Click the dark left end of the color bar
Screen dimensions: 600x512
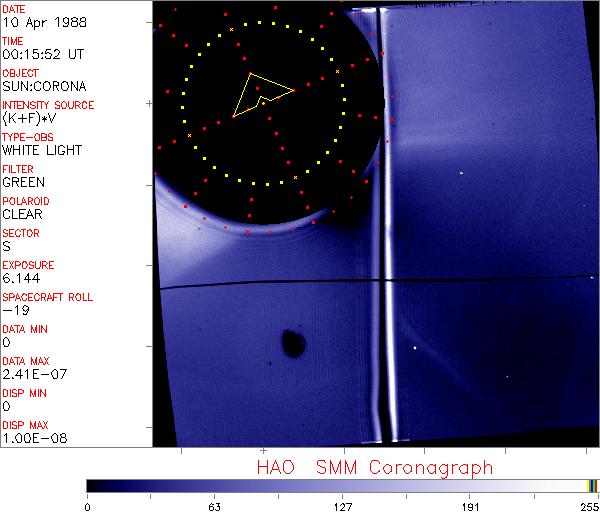(95, 485)
